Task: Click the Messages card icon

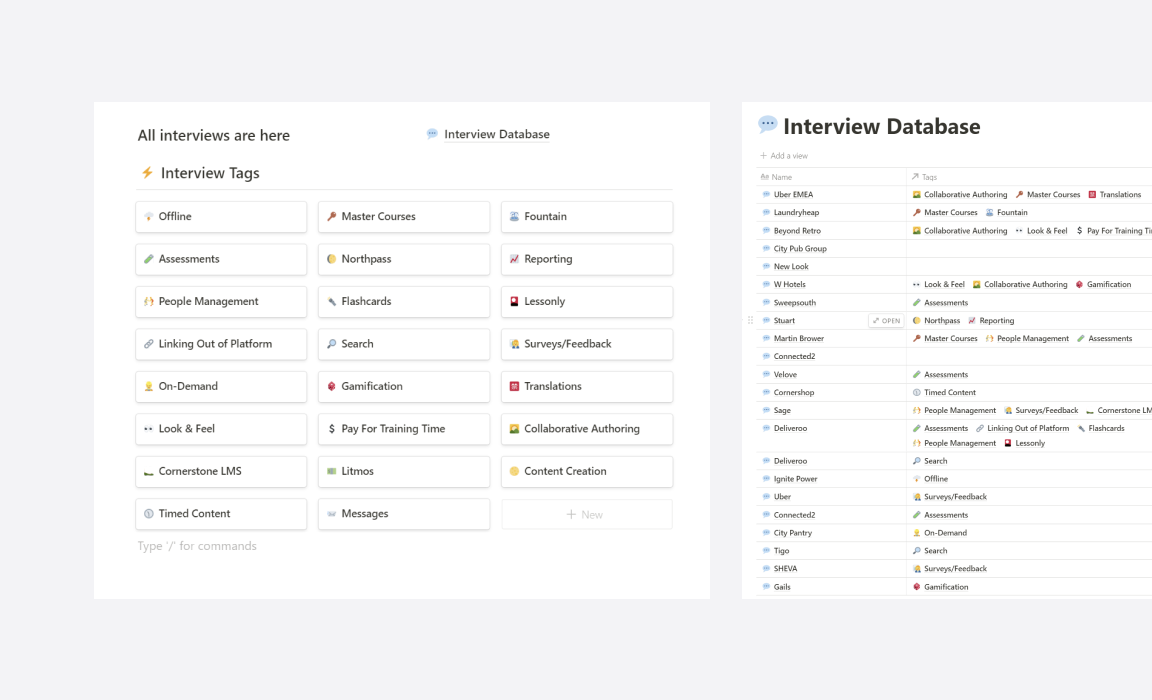Action: point(331,514)
